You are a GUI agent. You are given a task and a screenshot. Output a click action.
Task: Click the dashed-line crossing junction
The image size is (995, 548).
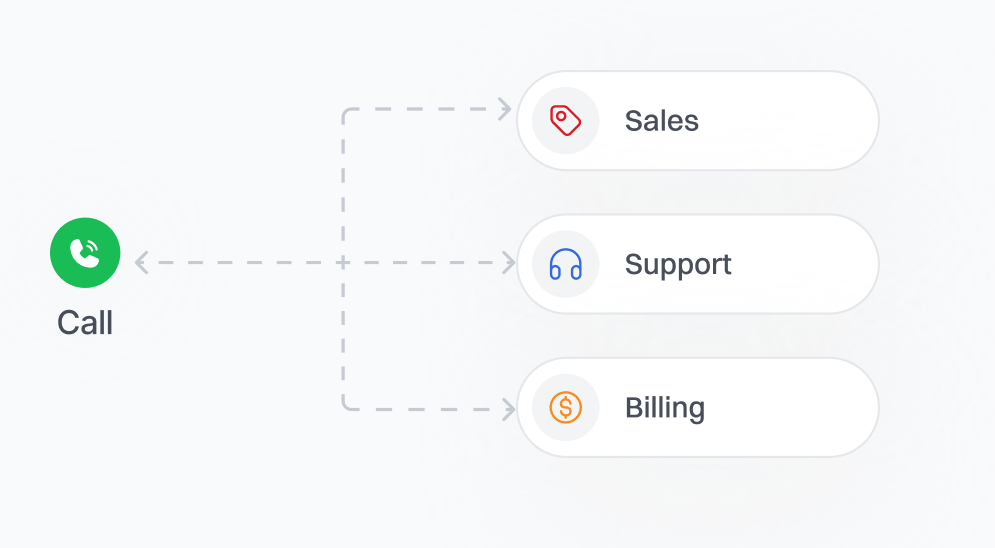tap(343, 263)
